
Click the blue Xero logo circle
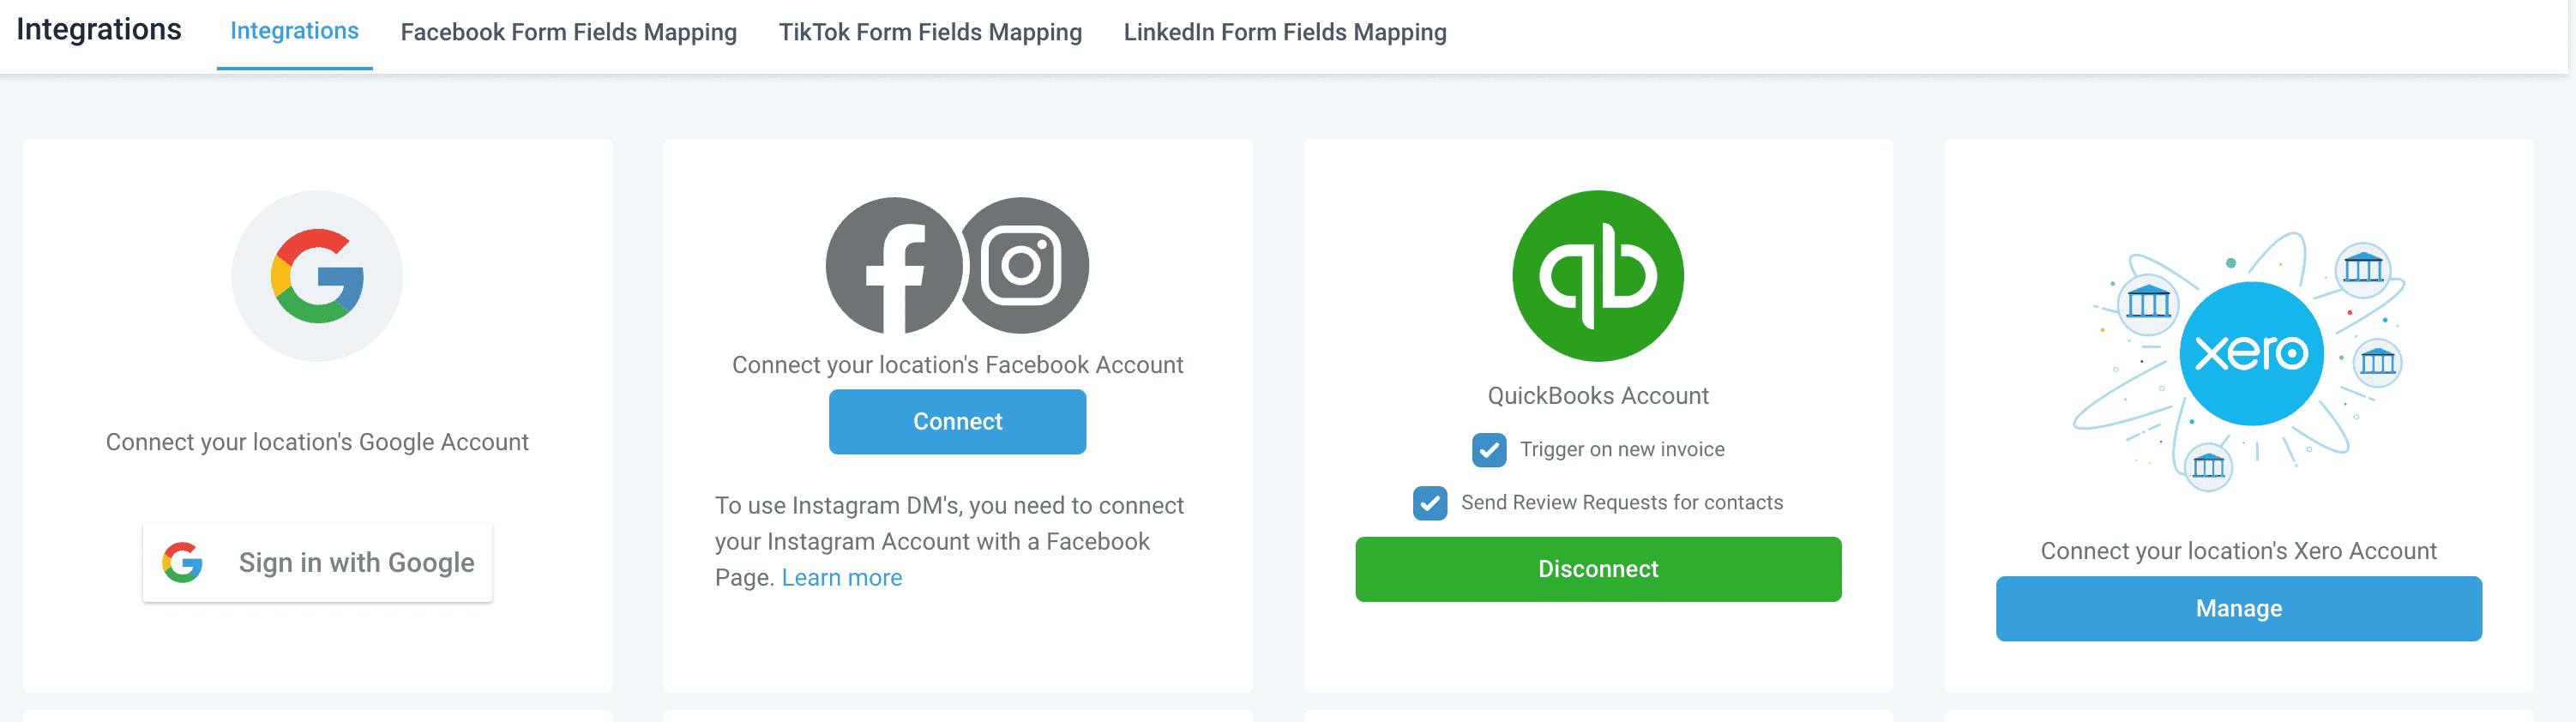tap(2251, 353)
